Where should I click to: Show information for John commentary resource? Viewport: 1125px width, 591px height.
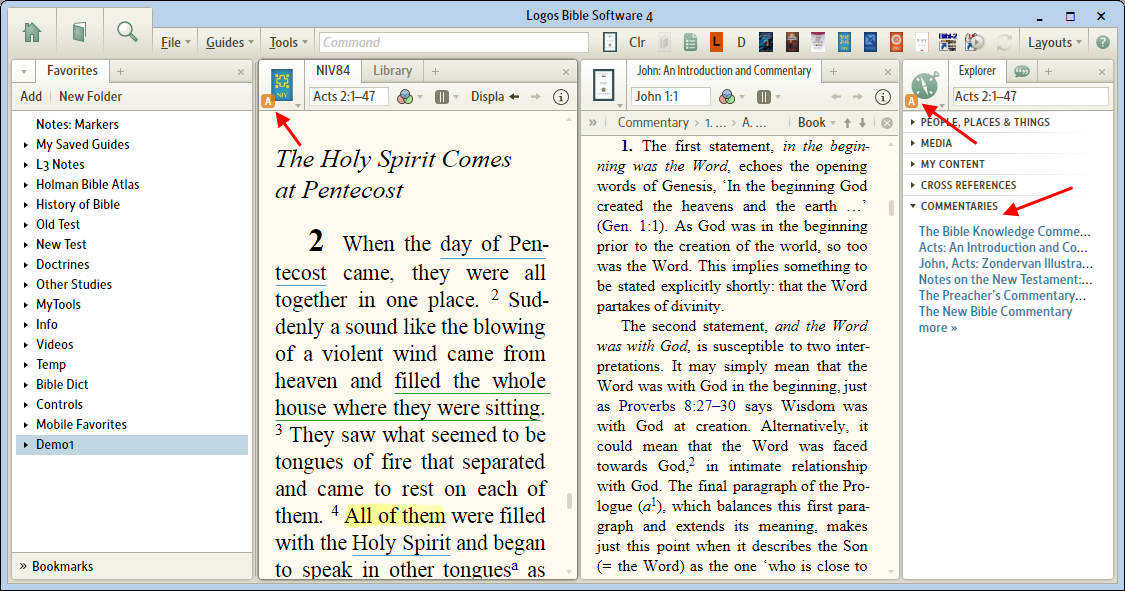pyautogui.click(x=883, y=97)
